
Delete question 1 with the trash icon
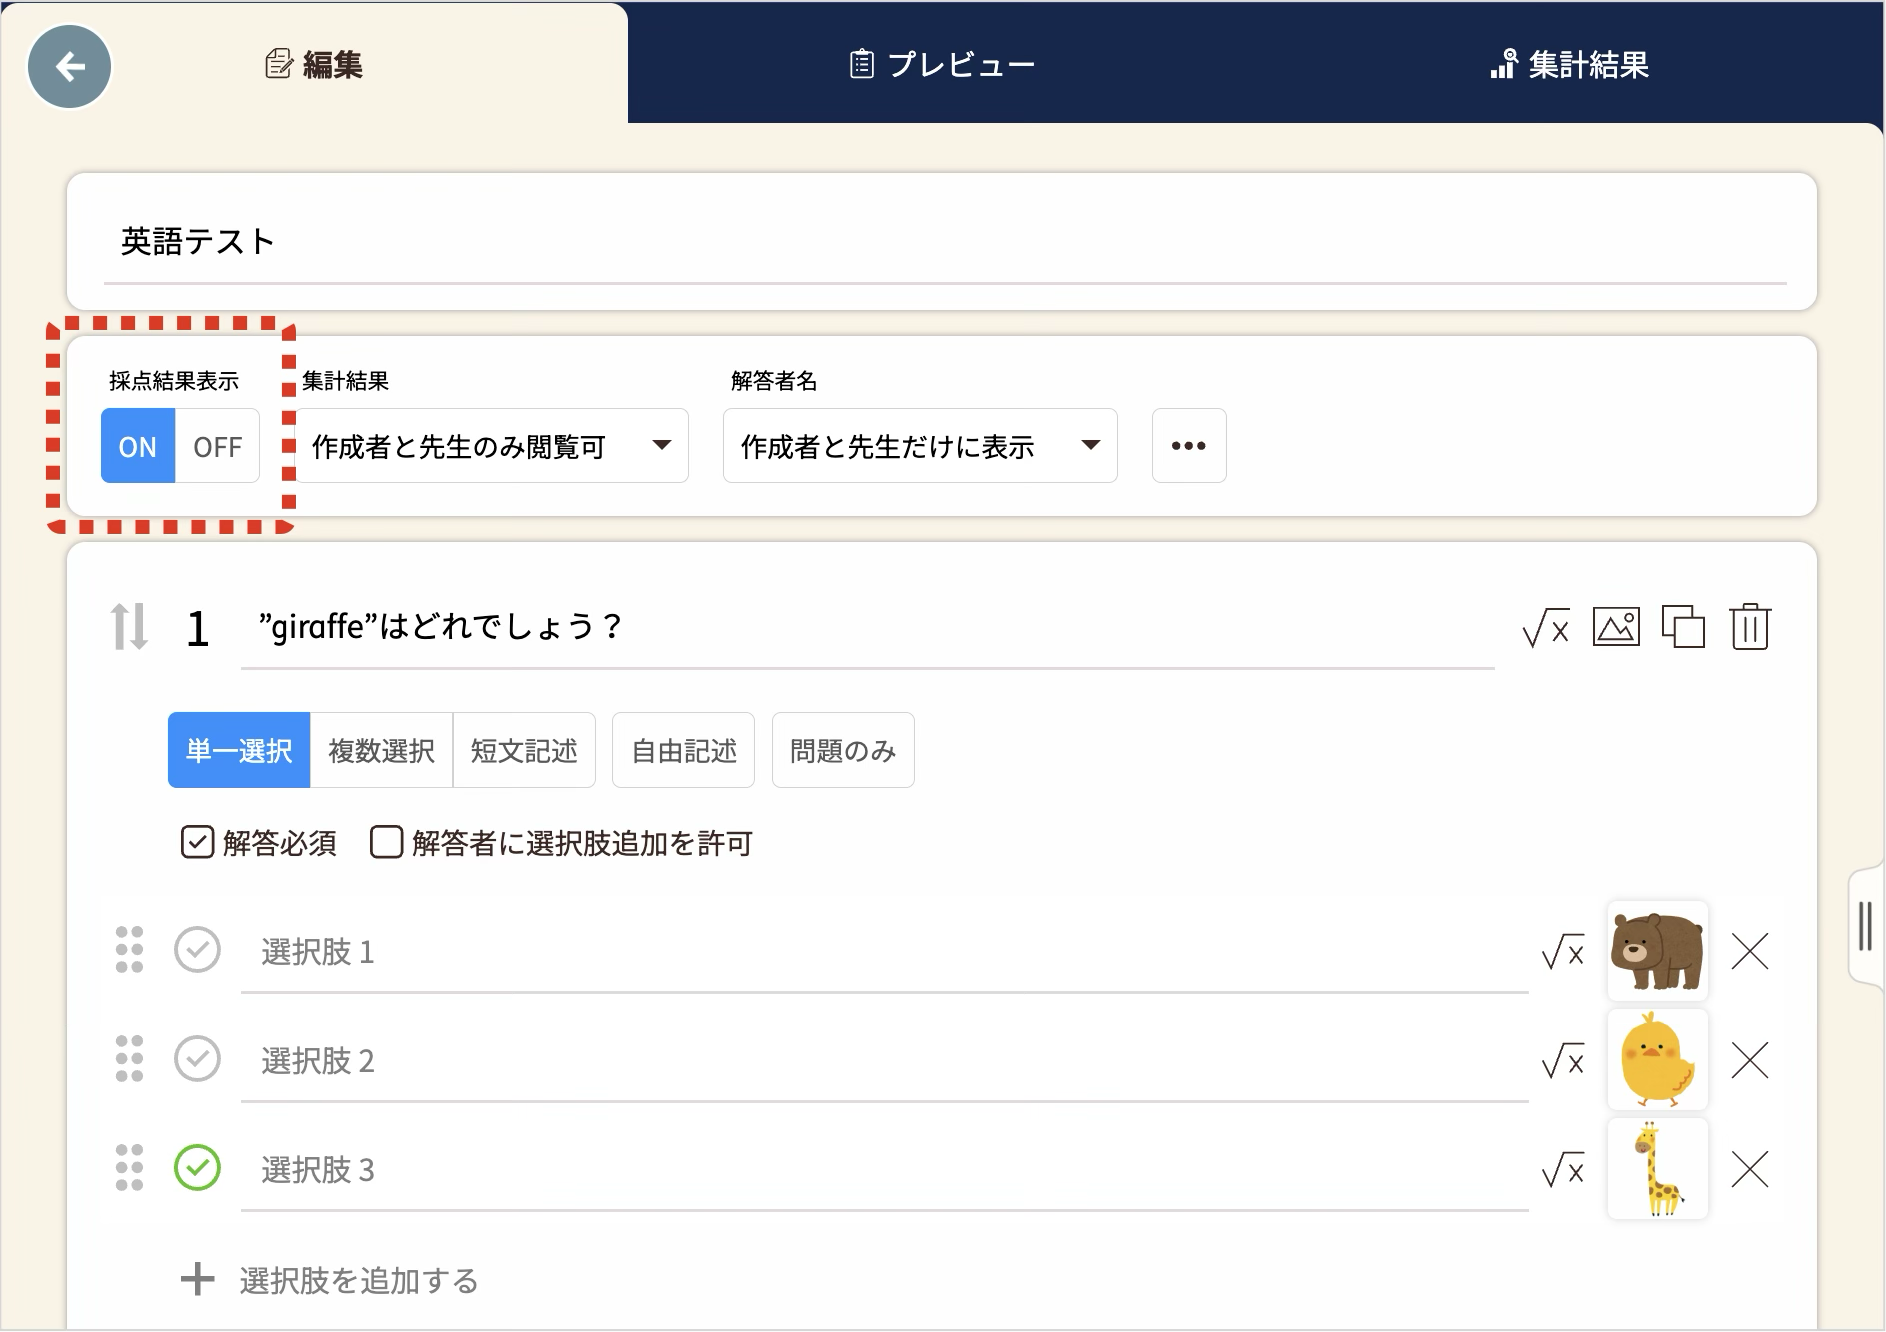coord(1750,627)
